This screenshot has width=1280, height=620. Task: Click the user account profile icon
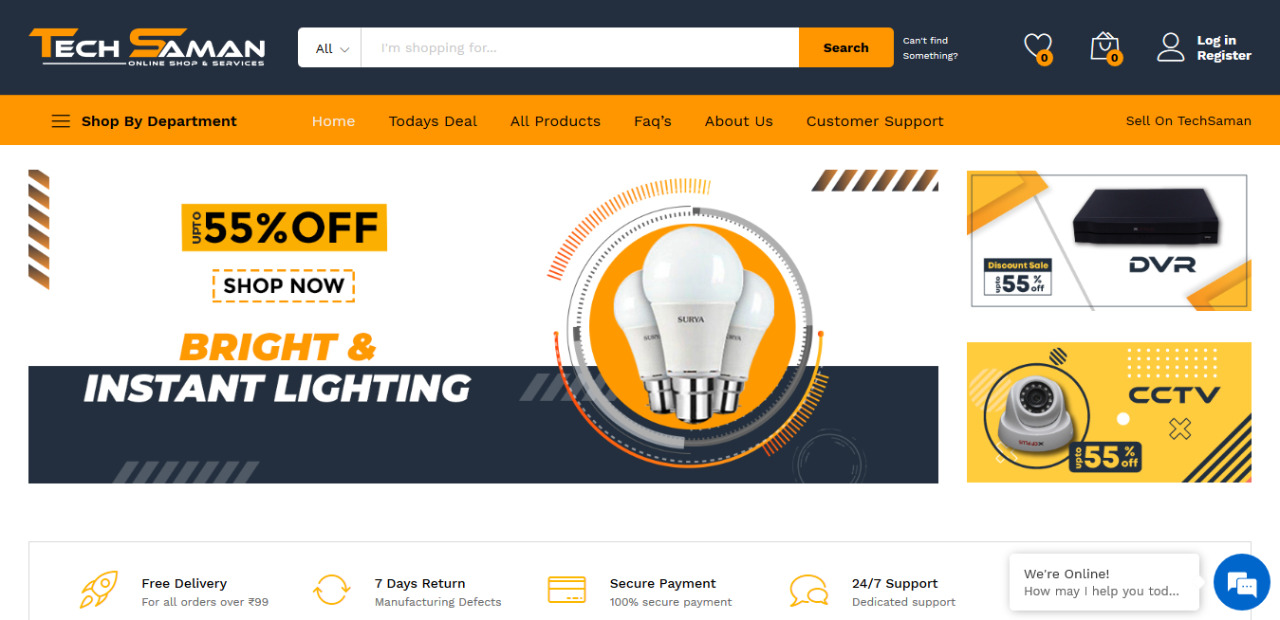pos(1170,47)
